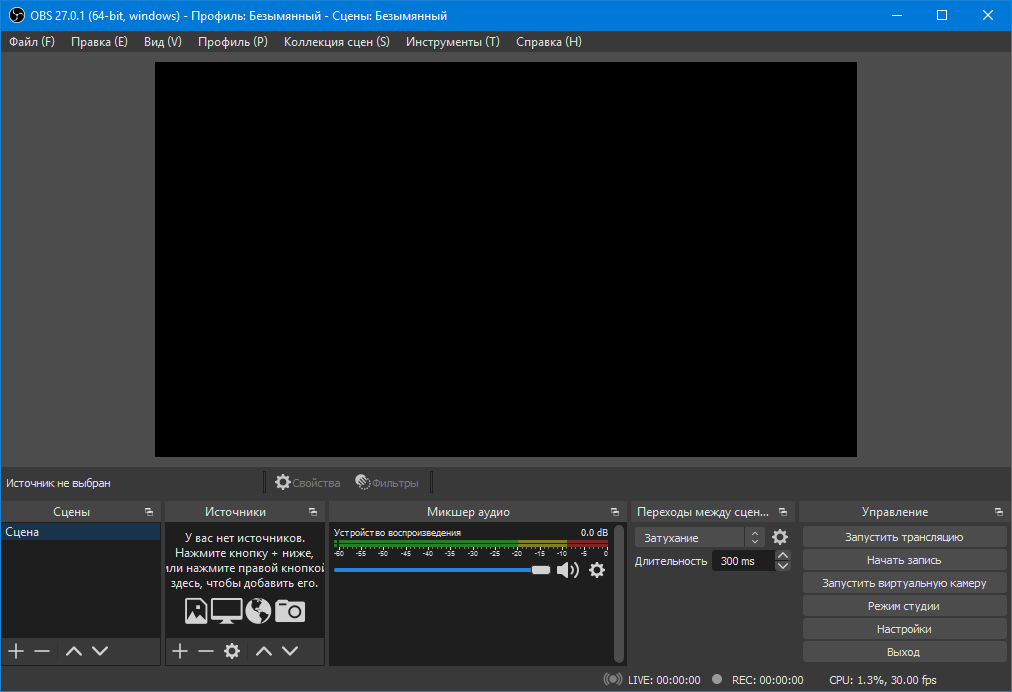Click the LIVE: 00:00:00 timer text
Screen dimensions: 1012x692
pyautogui.click(x=664, y=680)
